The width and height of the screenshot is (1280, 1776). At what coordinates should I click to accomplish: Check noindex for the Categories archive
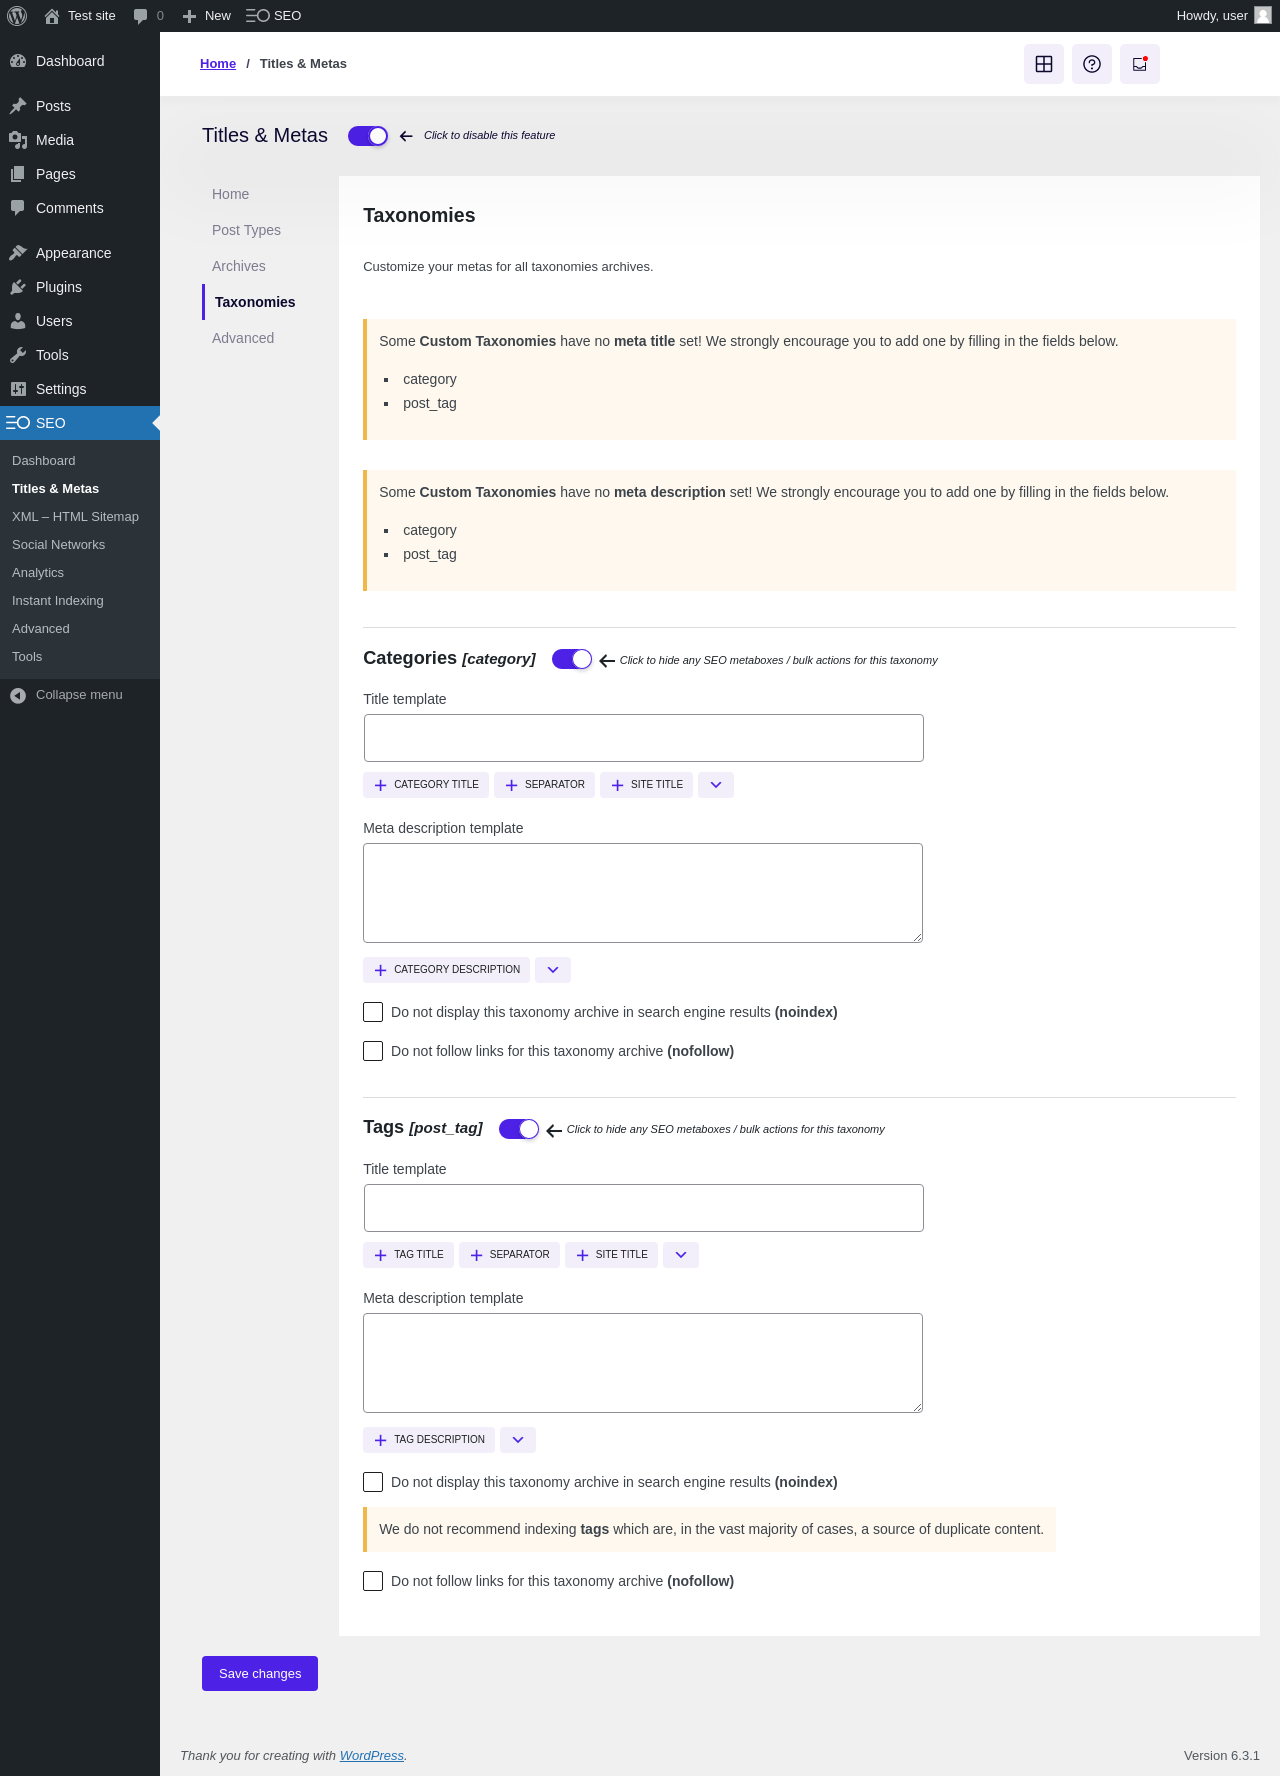click(373, 1012)
